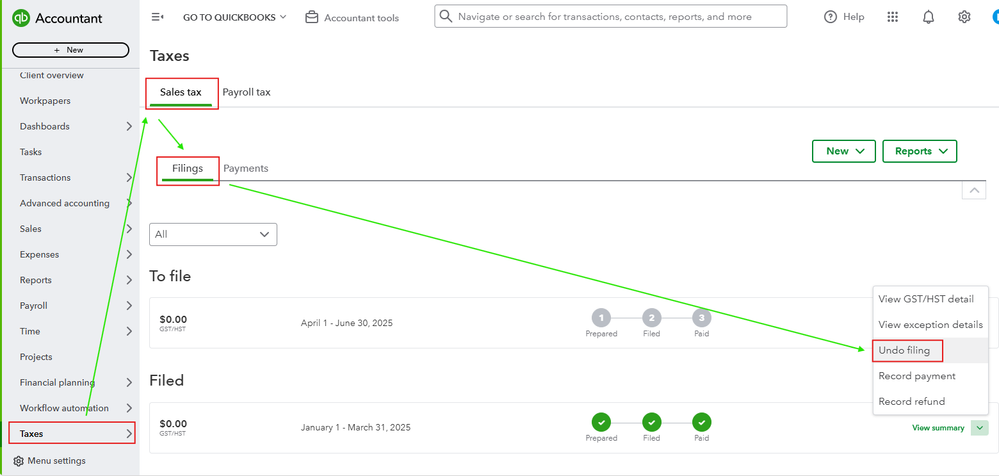Collapse the filings section chevron
Image resolution: width=999 pixels, height=476 pixels.
[970, 190]
